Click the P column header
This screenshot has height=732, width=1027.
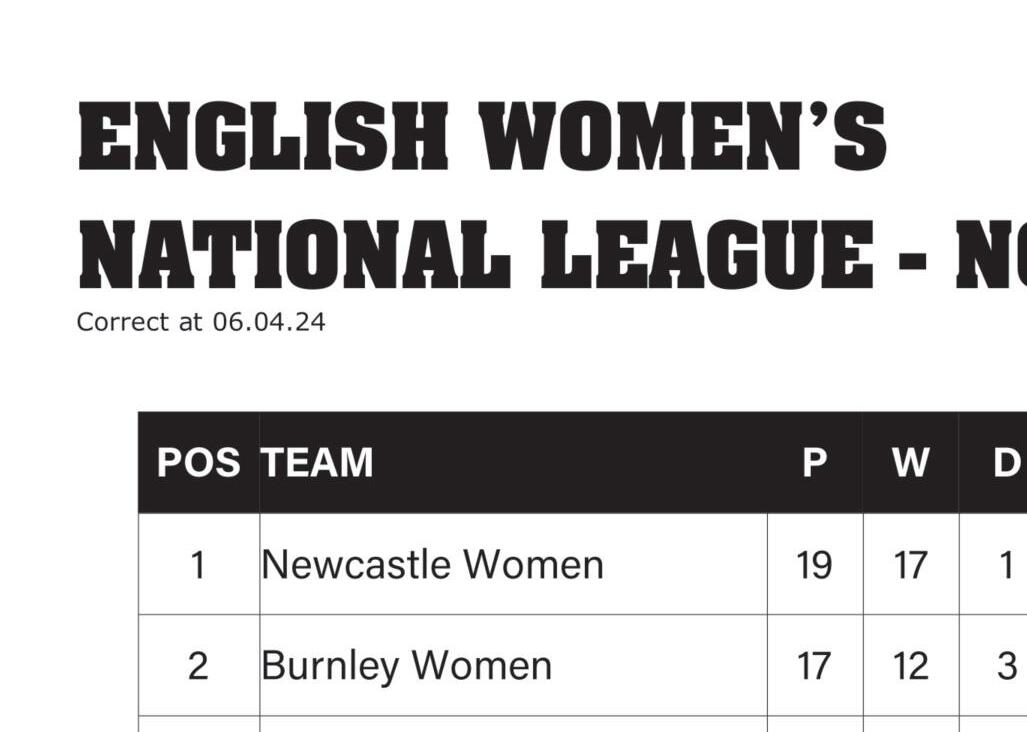tap(815, 463)
